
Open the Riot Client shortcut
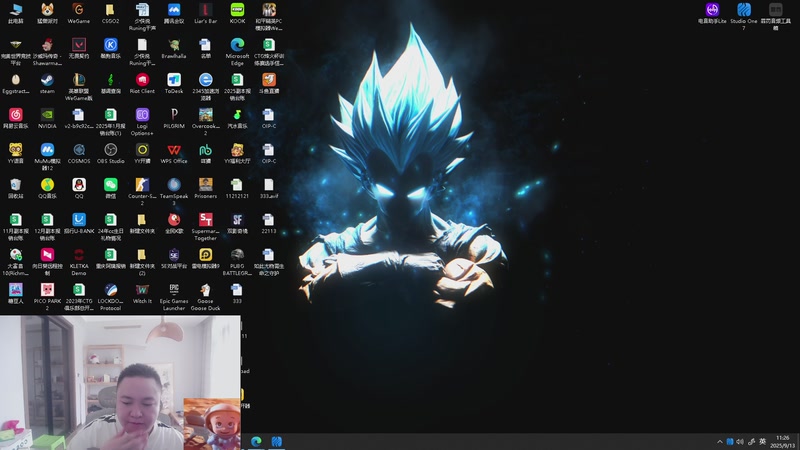coord(142,84)
